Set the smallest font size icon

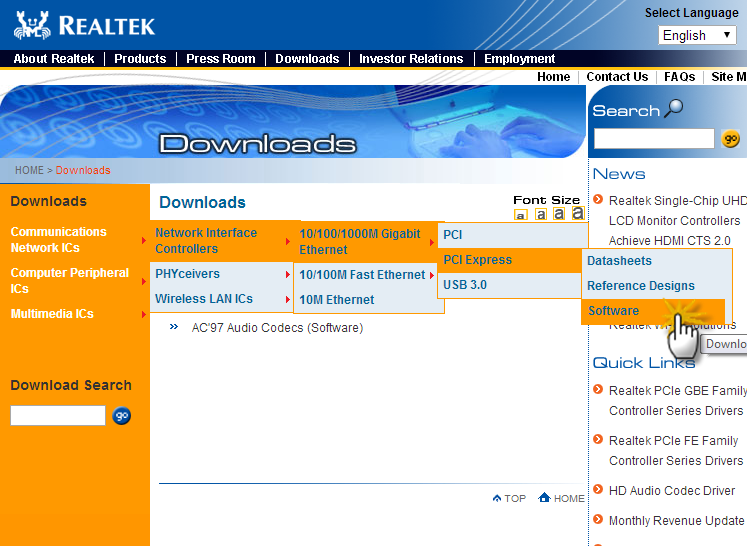tap(520, 215)
